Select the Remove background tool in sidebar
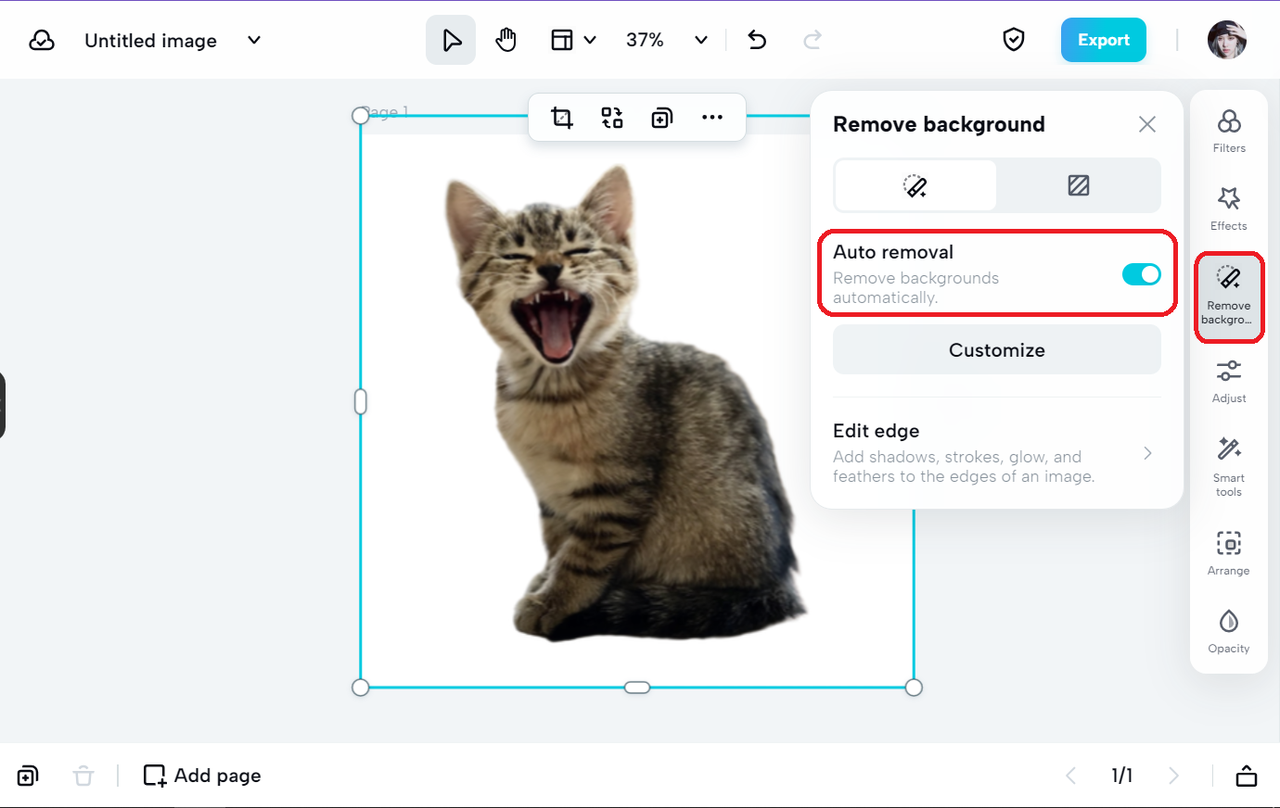This screenshot has width=1280, height=808. 1229,296
